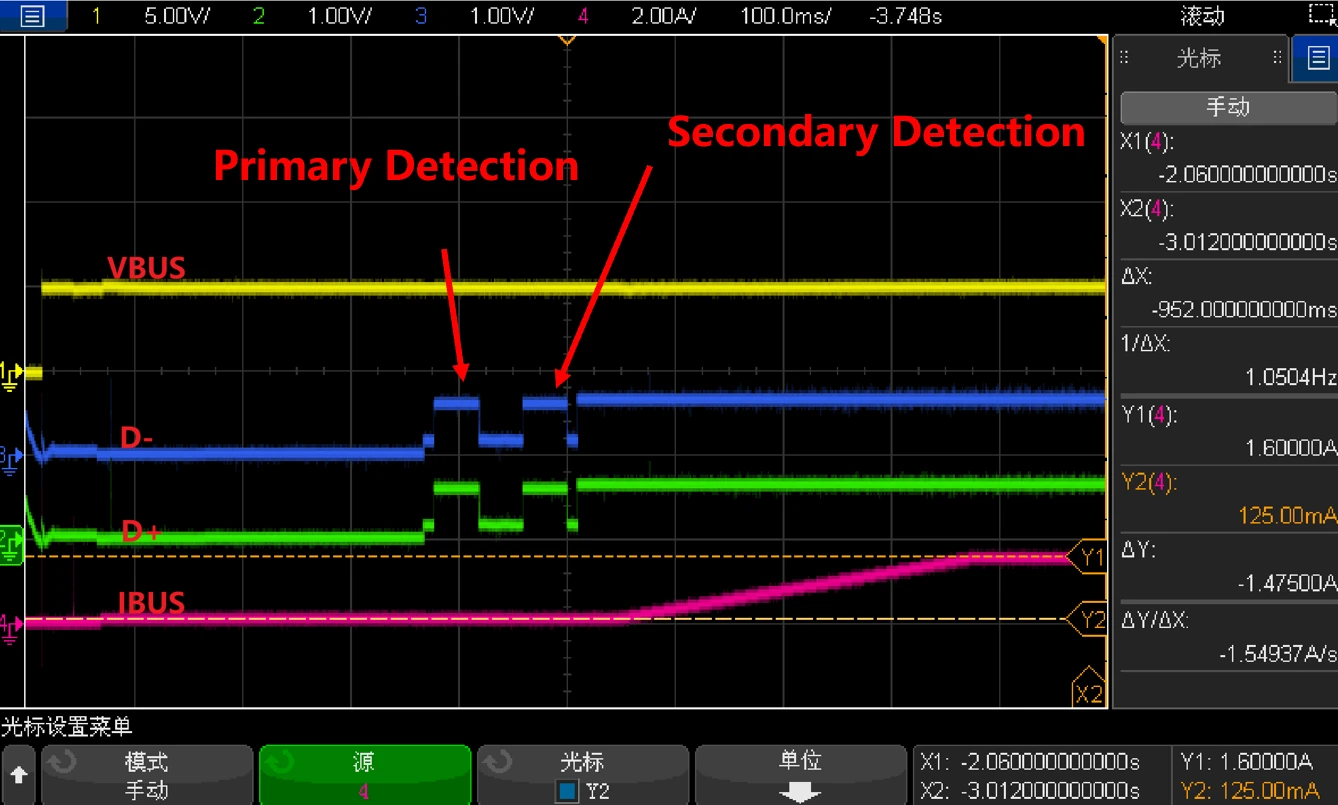Click the 光标 sidebar panel header
Screen dimensions: 1338x805
(1200, 59)
